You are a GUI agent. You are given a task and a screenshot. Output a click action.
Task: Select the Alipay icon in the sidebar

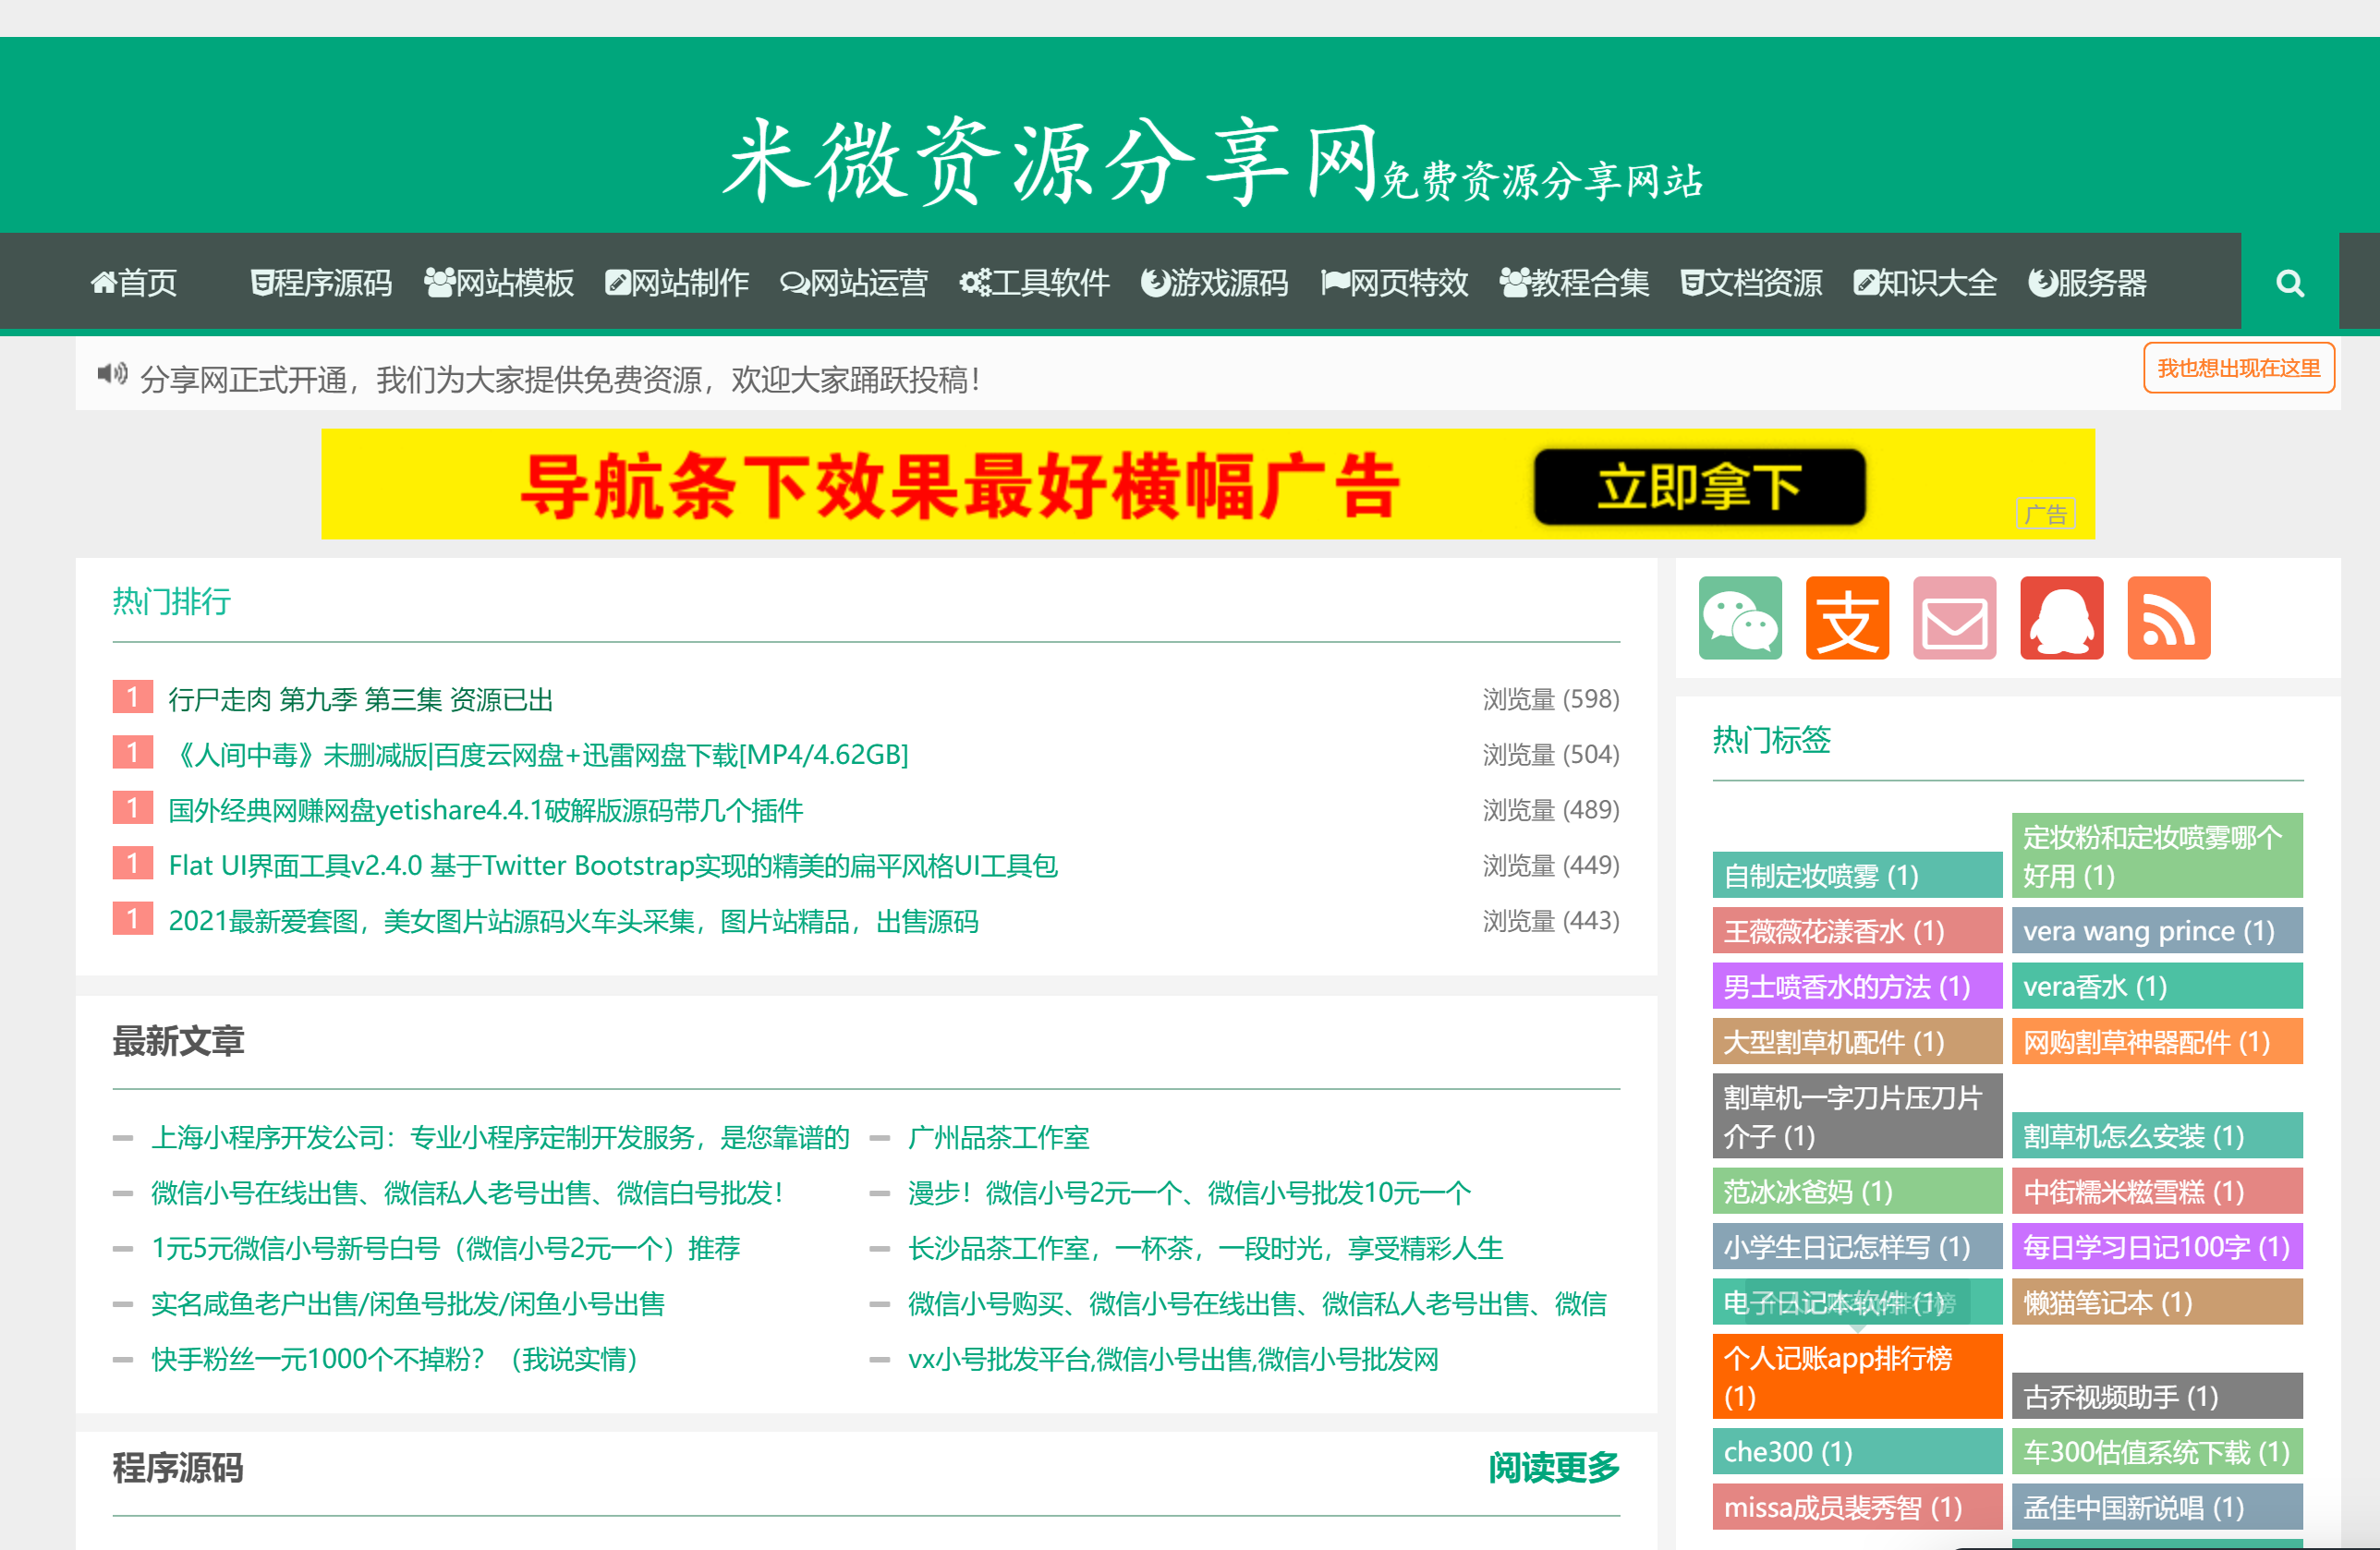[x=1847, y=618]
